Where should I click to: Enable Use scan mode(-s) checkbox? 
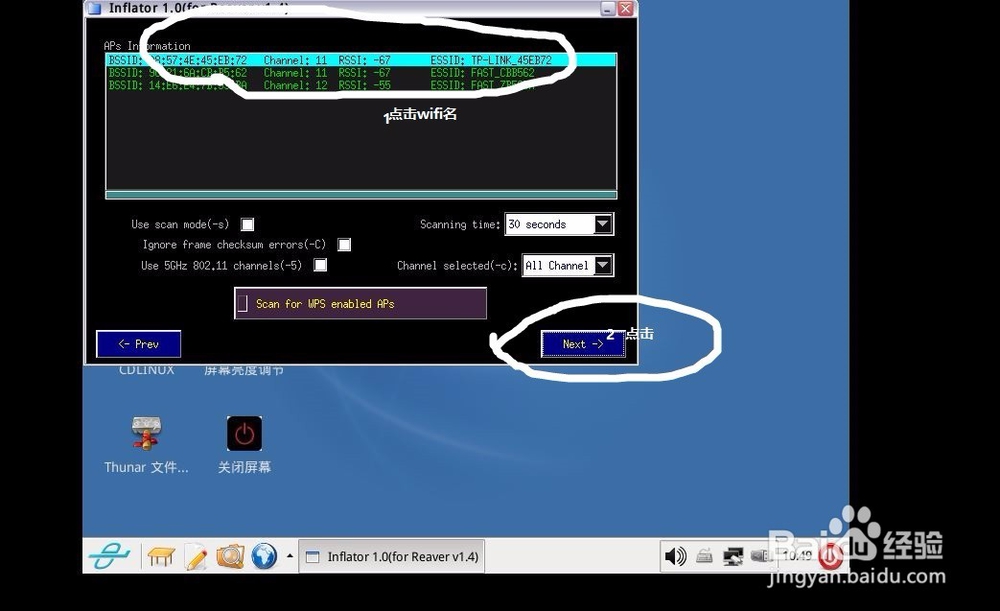click(247, 225)
